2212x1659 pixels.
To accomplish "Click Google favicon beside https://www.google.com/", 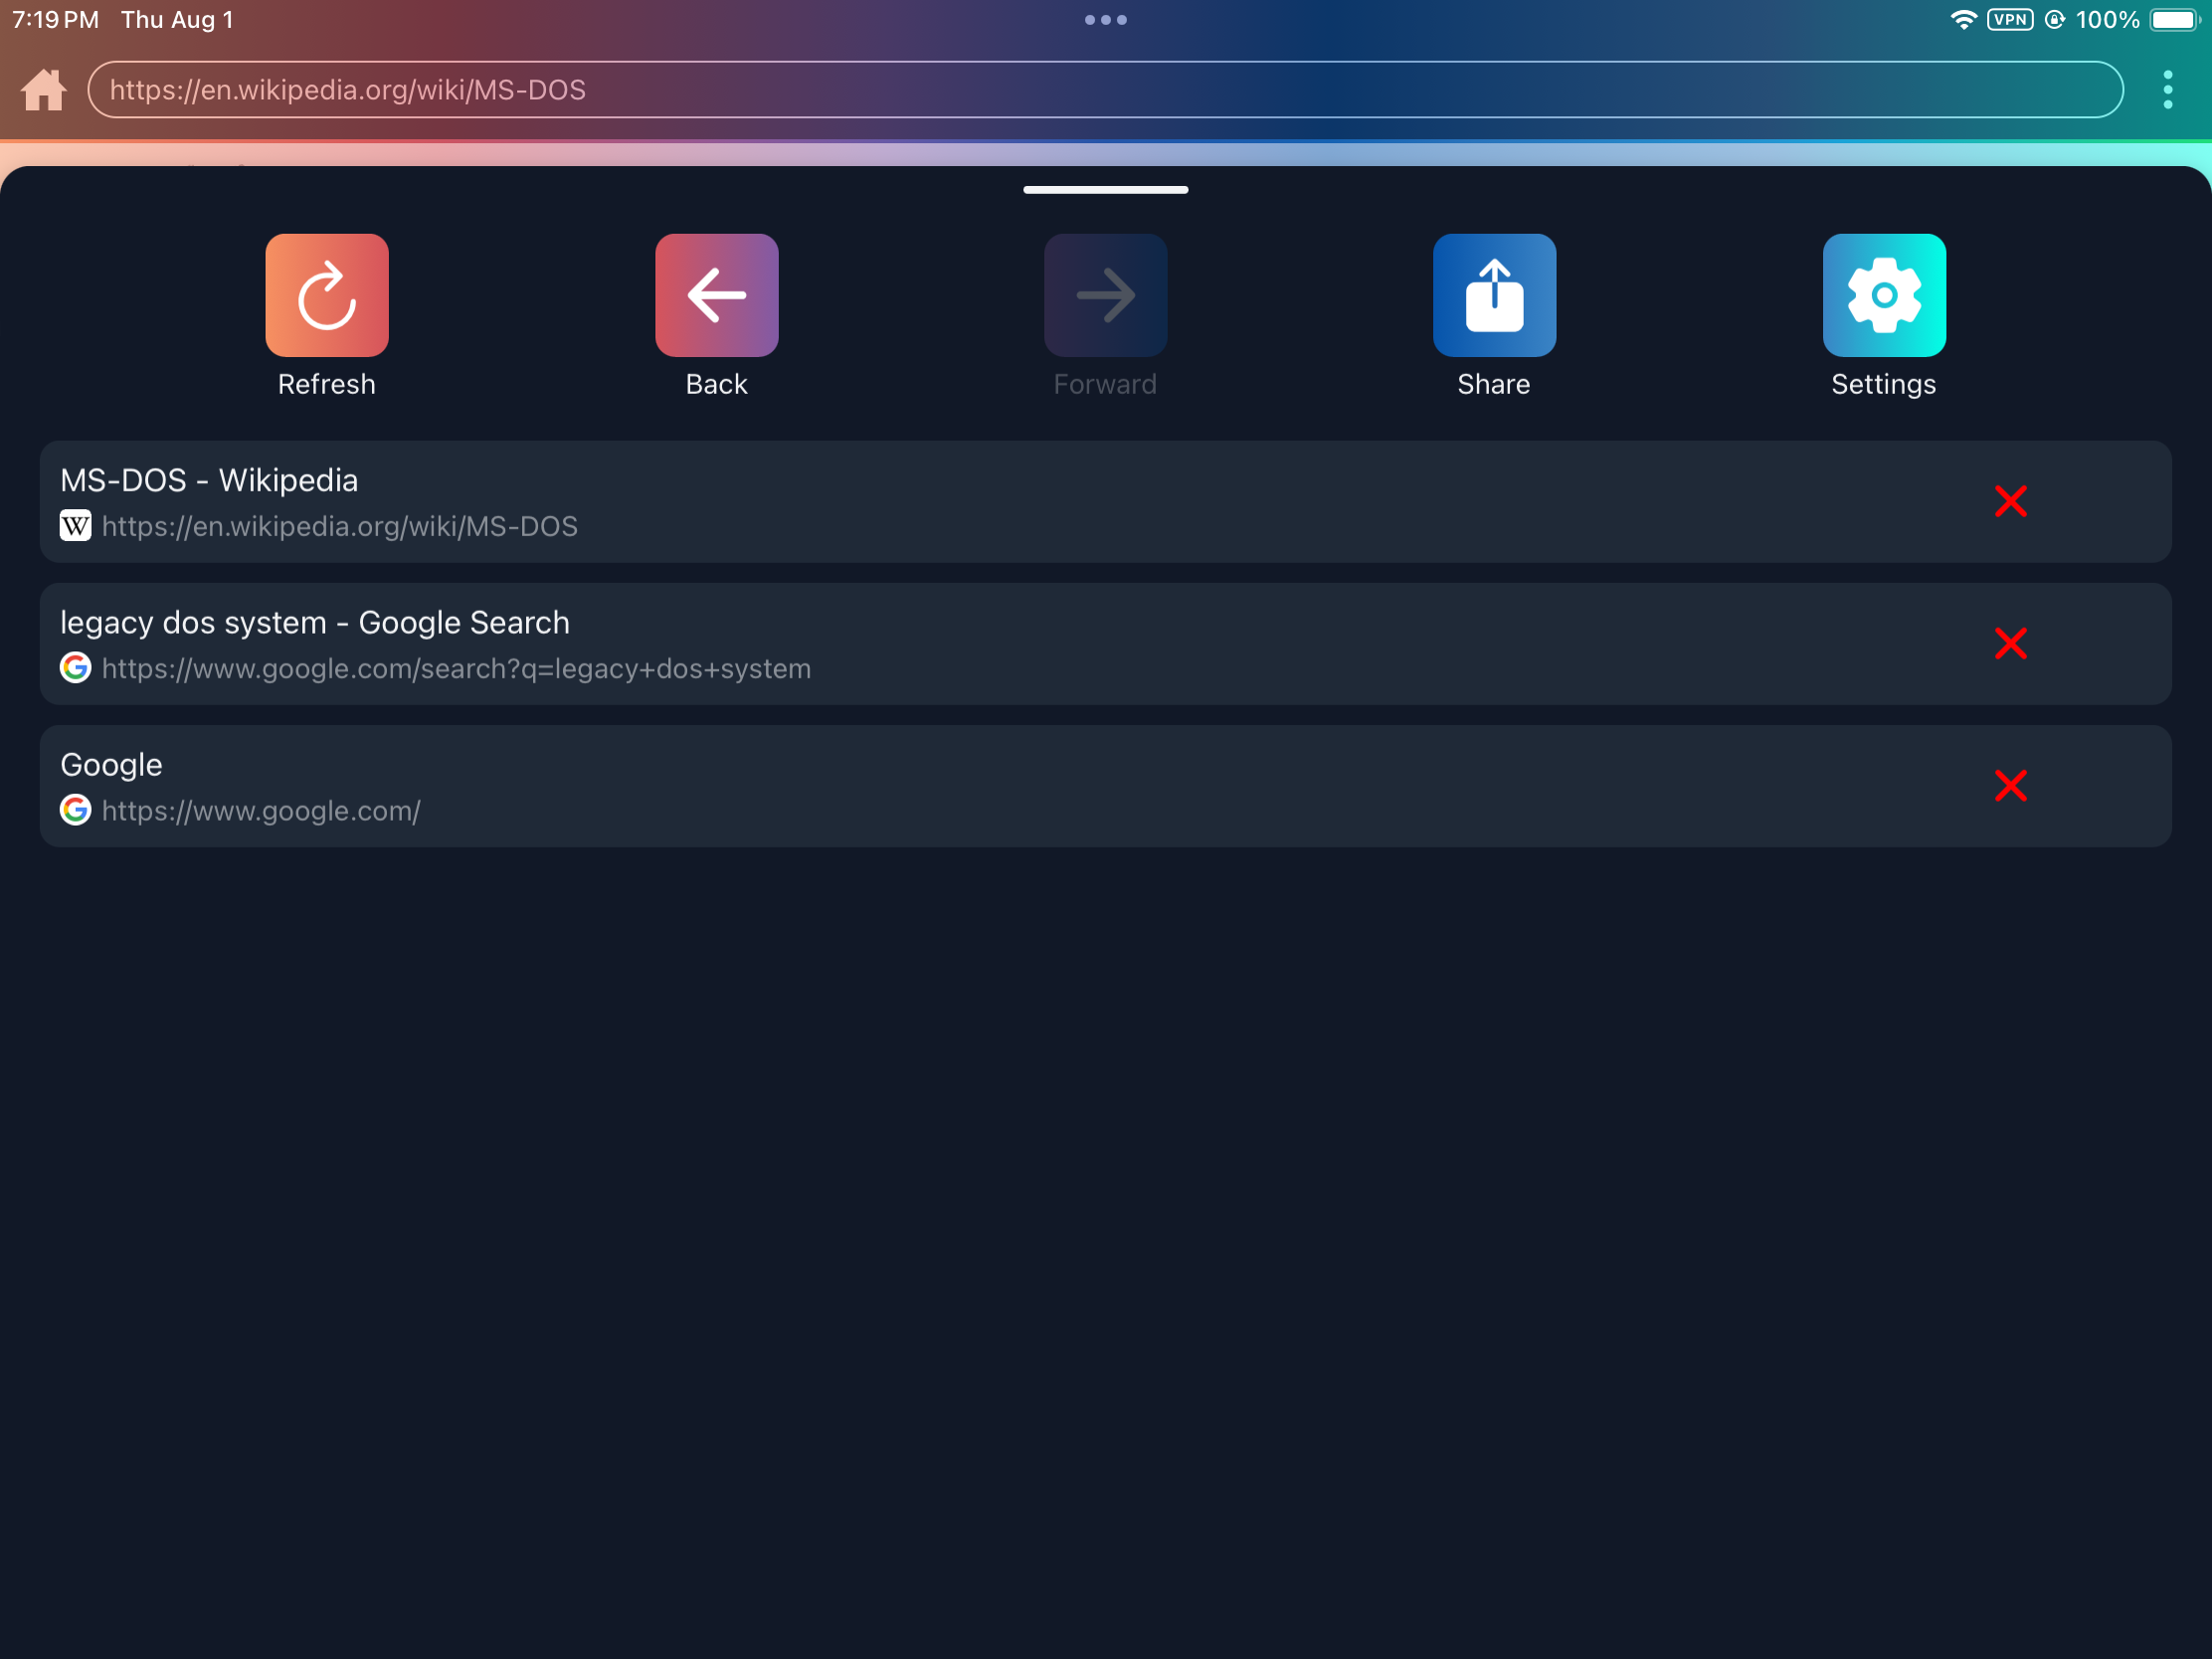I will pyautogui.click(x=75, y=810).
